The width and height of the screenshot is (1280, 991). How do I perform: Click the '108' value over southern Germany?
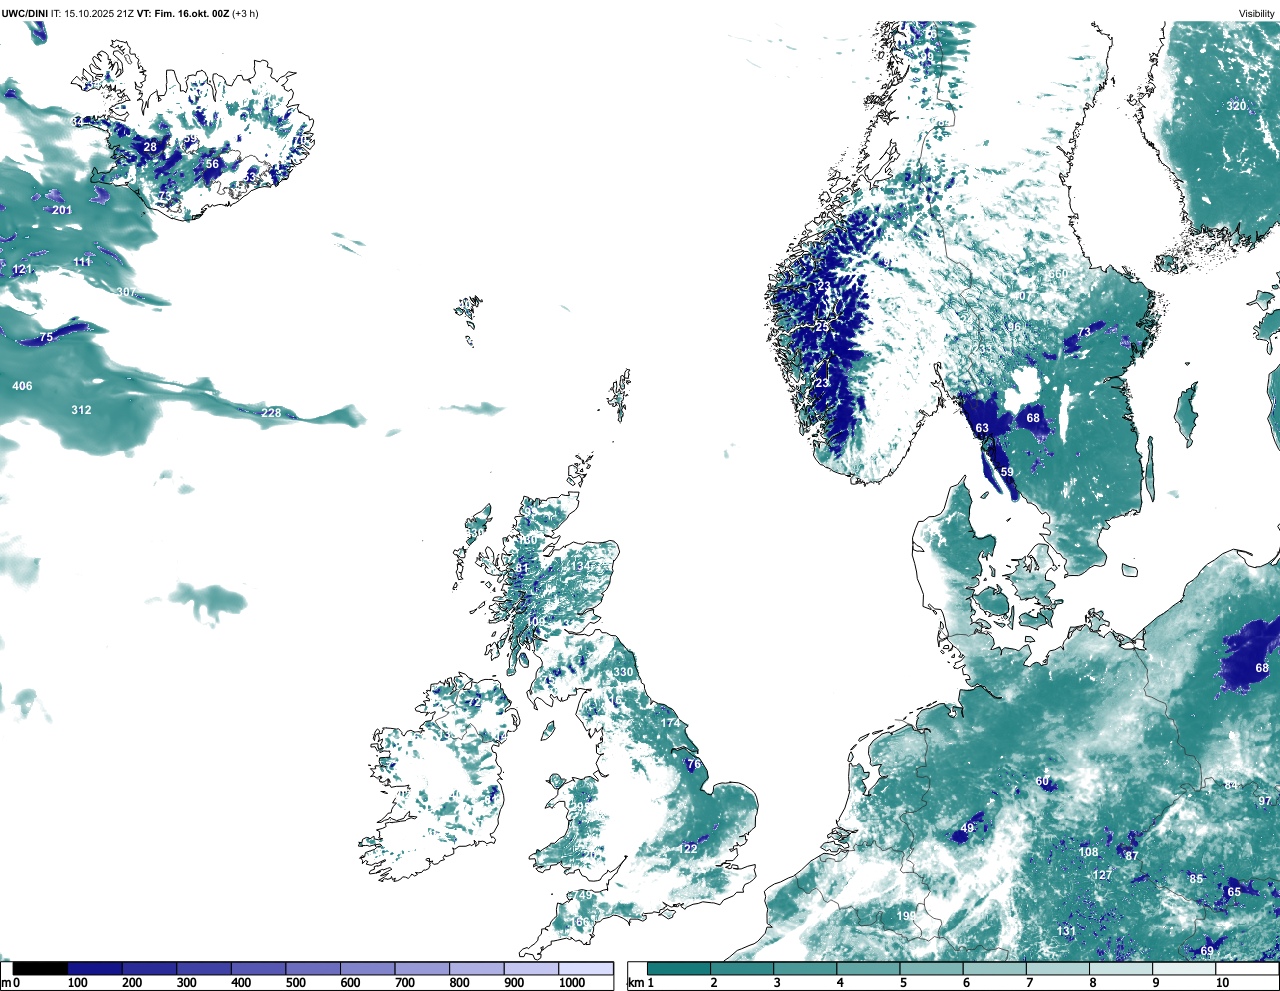coord(1089,852)
